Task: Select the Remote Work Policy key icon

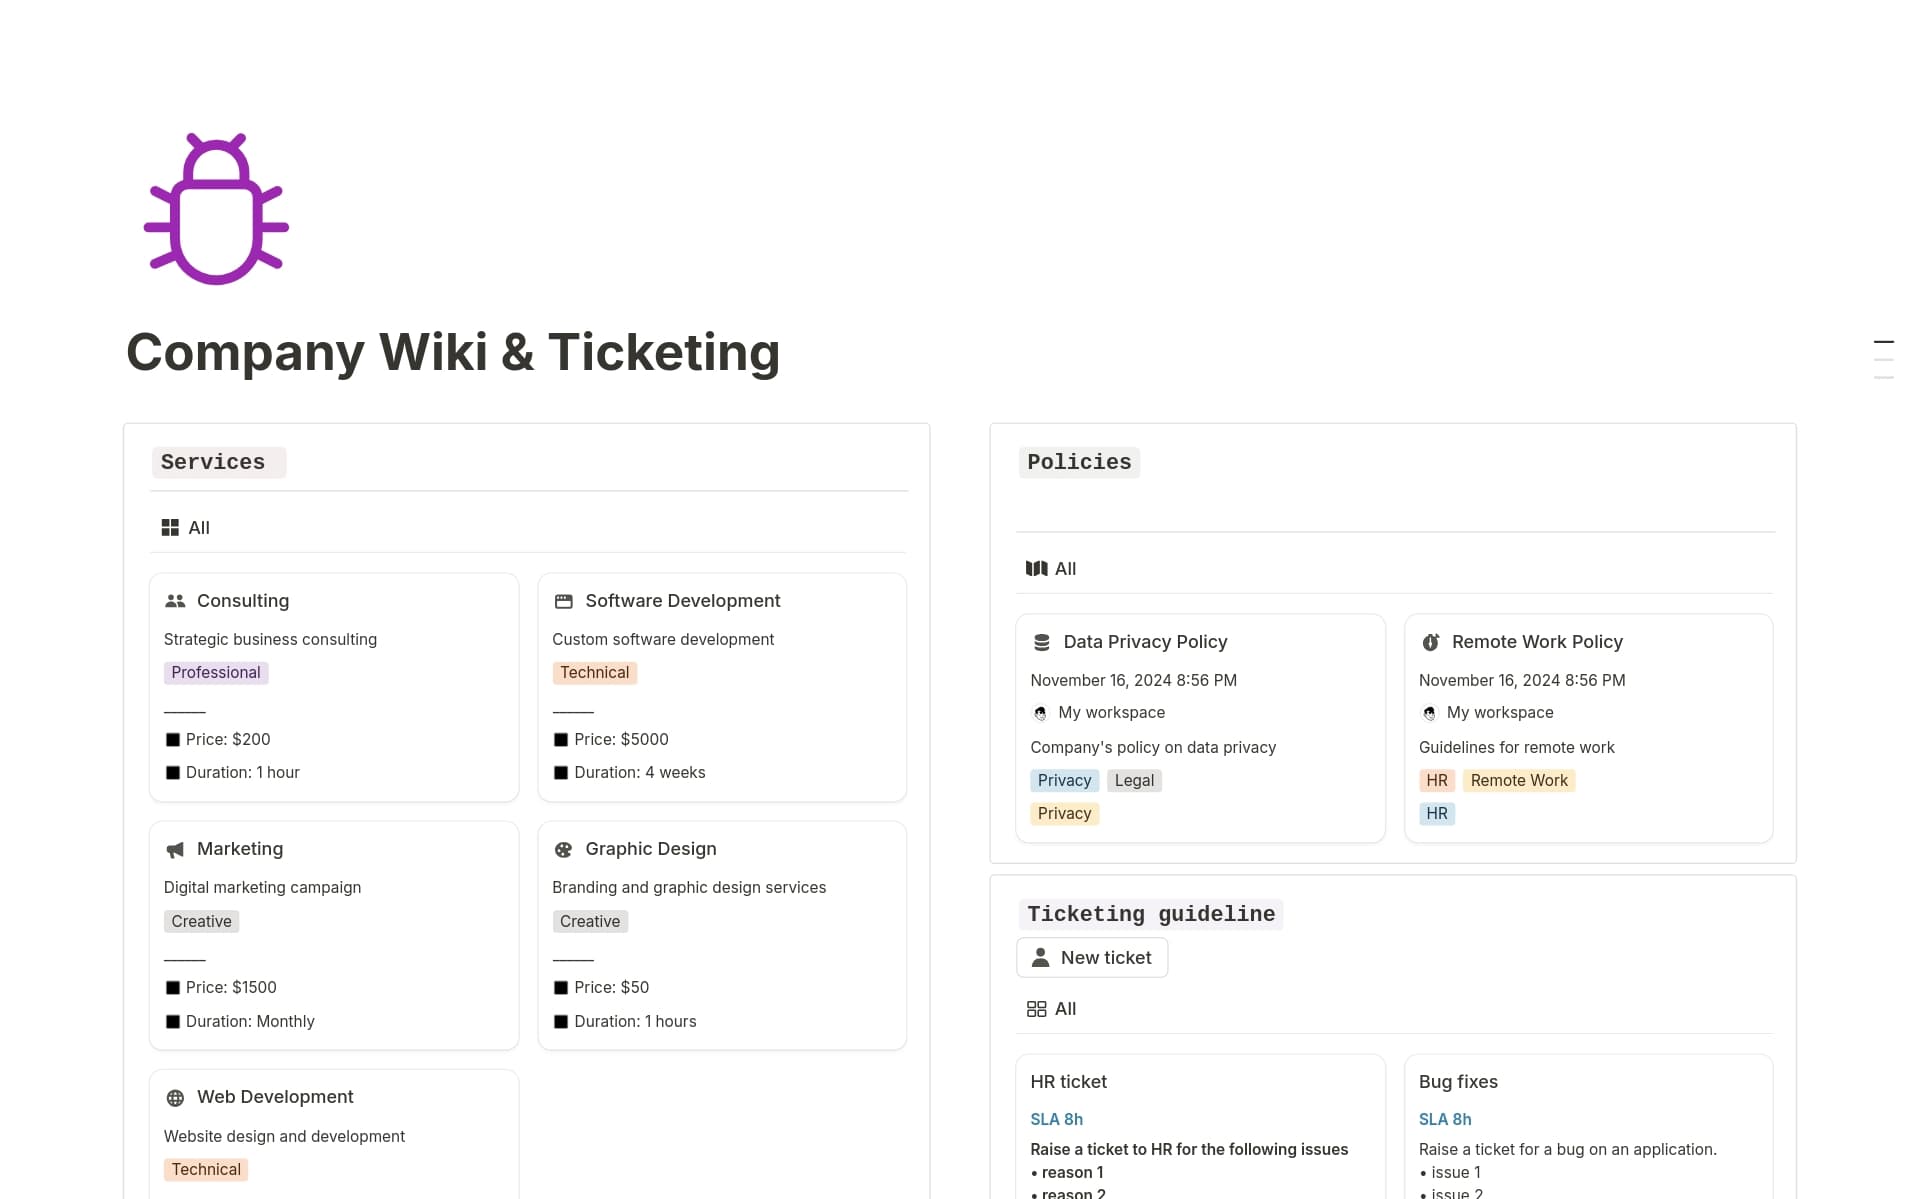Action: click(x=1431, y=641)
